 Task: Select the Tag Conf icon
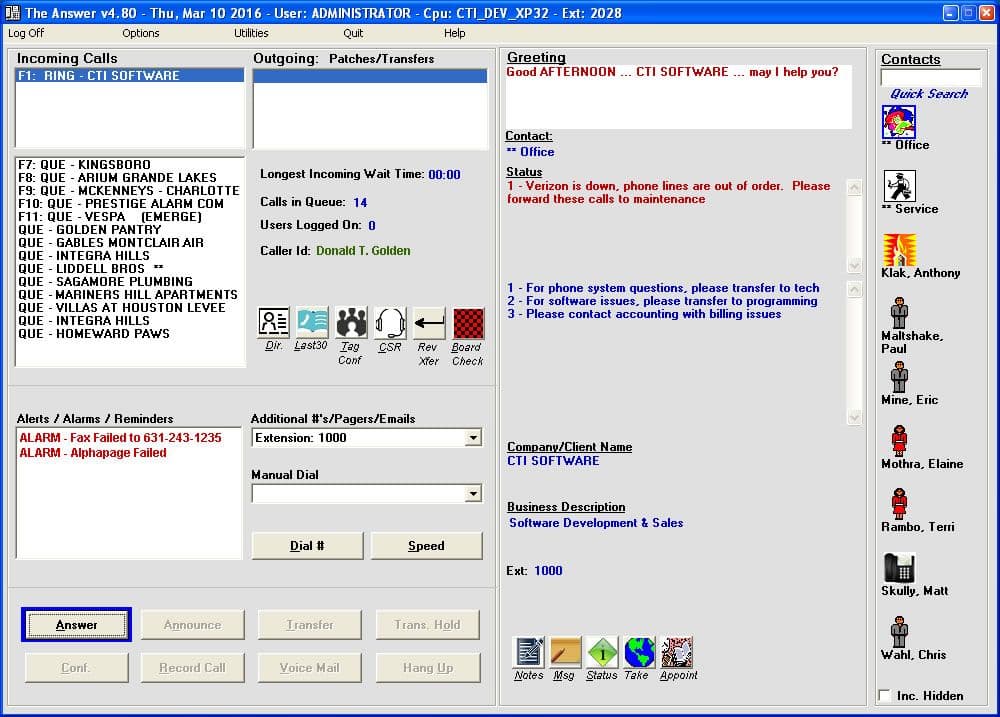pyautogui.click(x=349, y=322)
